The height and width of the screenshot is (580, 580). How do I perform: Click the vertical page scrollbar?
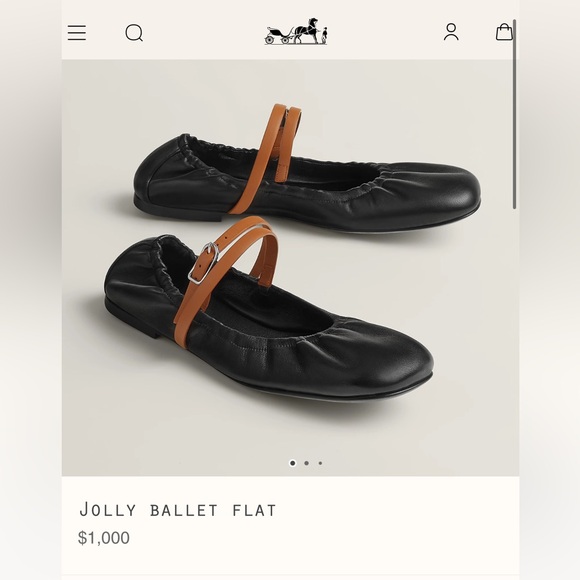[515, 114]
